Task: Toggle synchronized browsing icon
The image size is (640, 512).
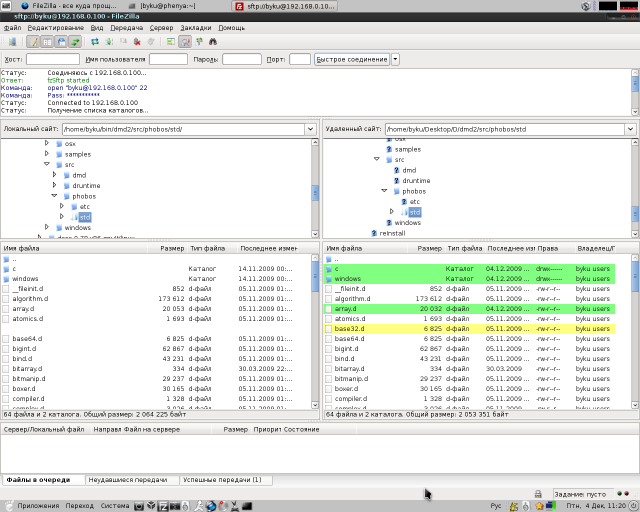Action: click(x=199, y=42)
